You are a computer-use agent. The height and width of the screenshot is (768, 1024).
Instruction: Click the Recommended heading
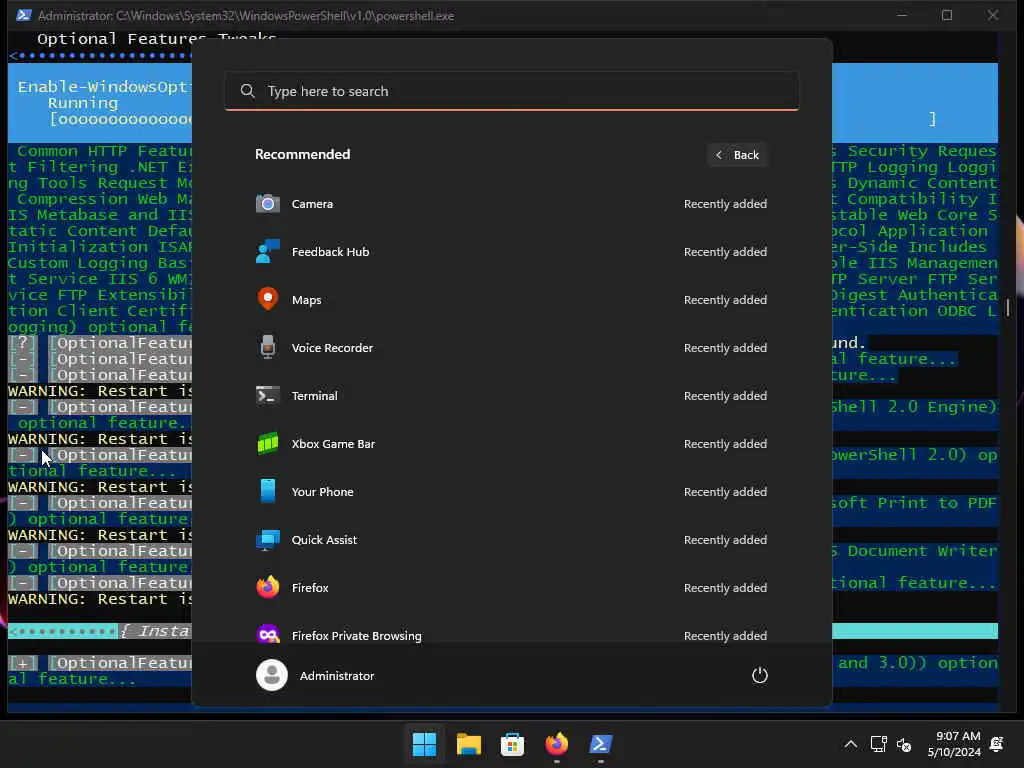pyautogui.click(x=302, y=154)
